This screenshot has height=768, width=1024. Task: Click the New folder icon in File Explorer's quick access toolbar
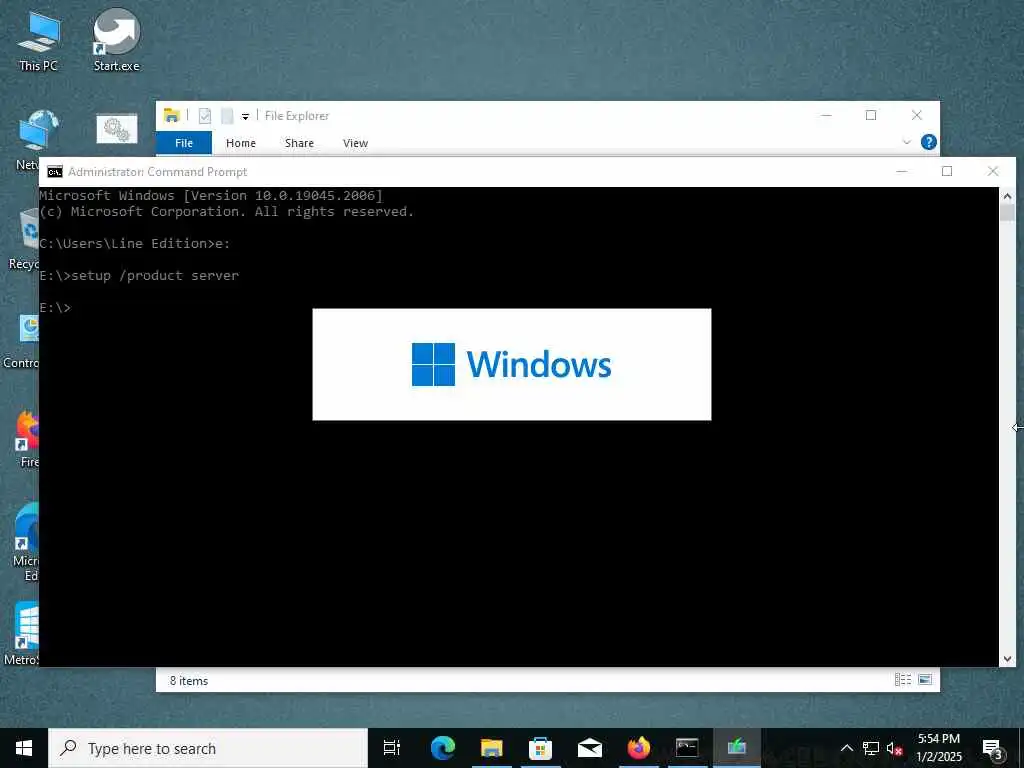click(x=227, y=116)
